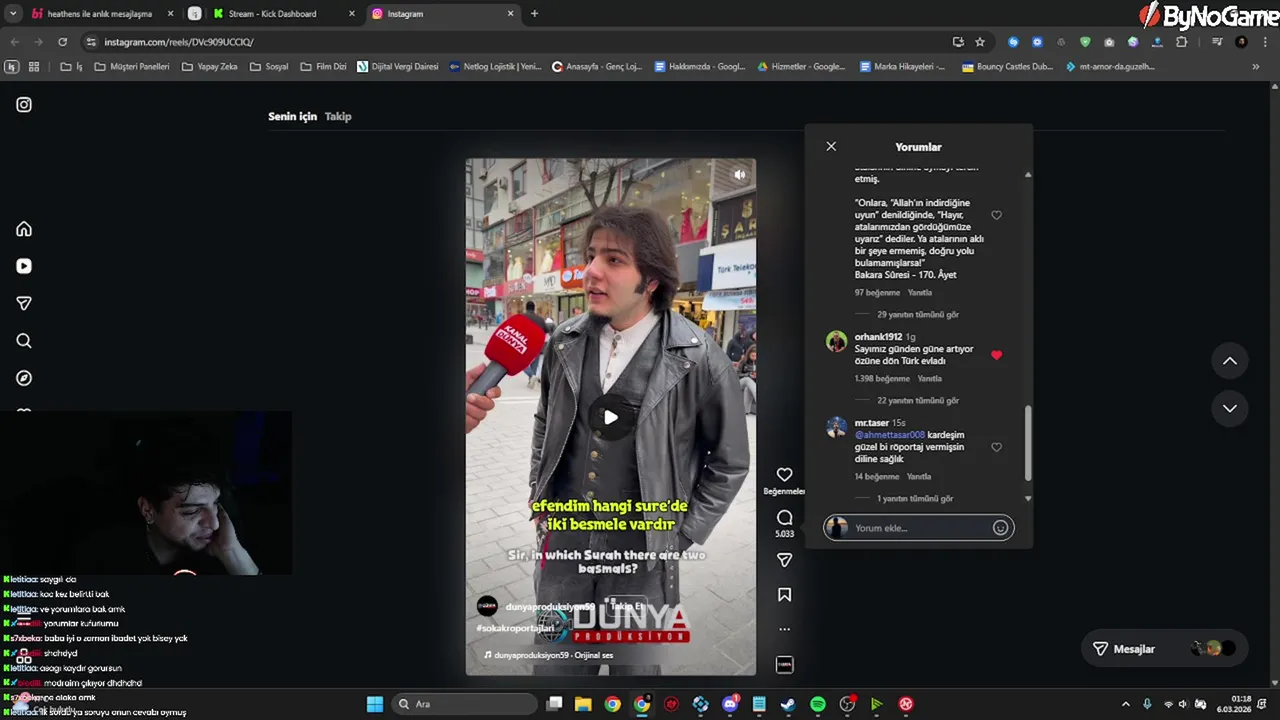This screenshot has height=720, width=1280.
Task: Close the Yorumlar comments panel
Action: pos(831,146)
